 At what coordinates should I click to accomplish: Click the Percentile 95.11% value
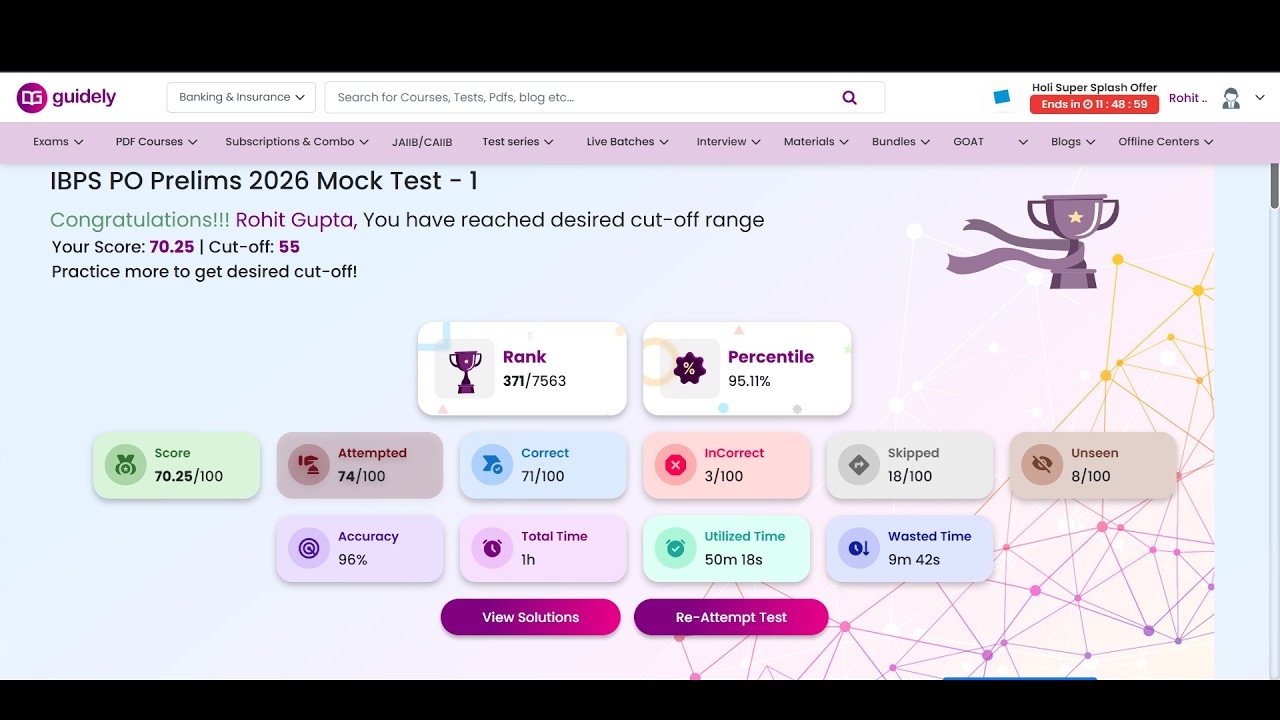[x=749, y=381]
